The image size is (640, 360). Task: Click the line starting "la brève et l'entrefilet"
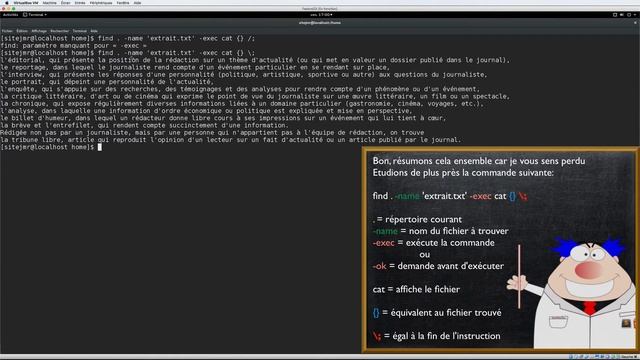click(x=144, y=125)
